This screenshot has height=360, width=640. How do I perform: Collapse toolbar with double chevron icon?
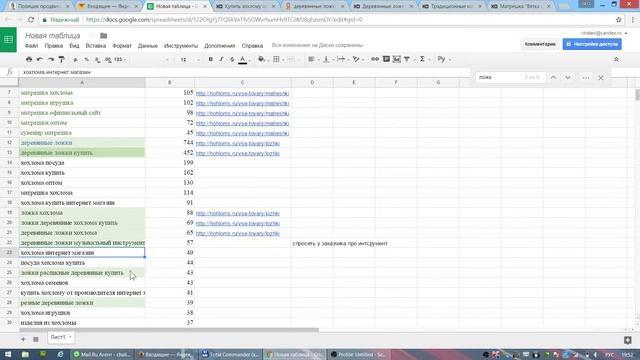click(x=616, y=60)
